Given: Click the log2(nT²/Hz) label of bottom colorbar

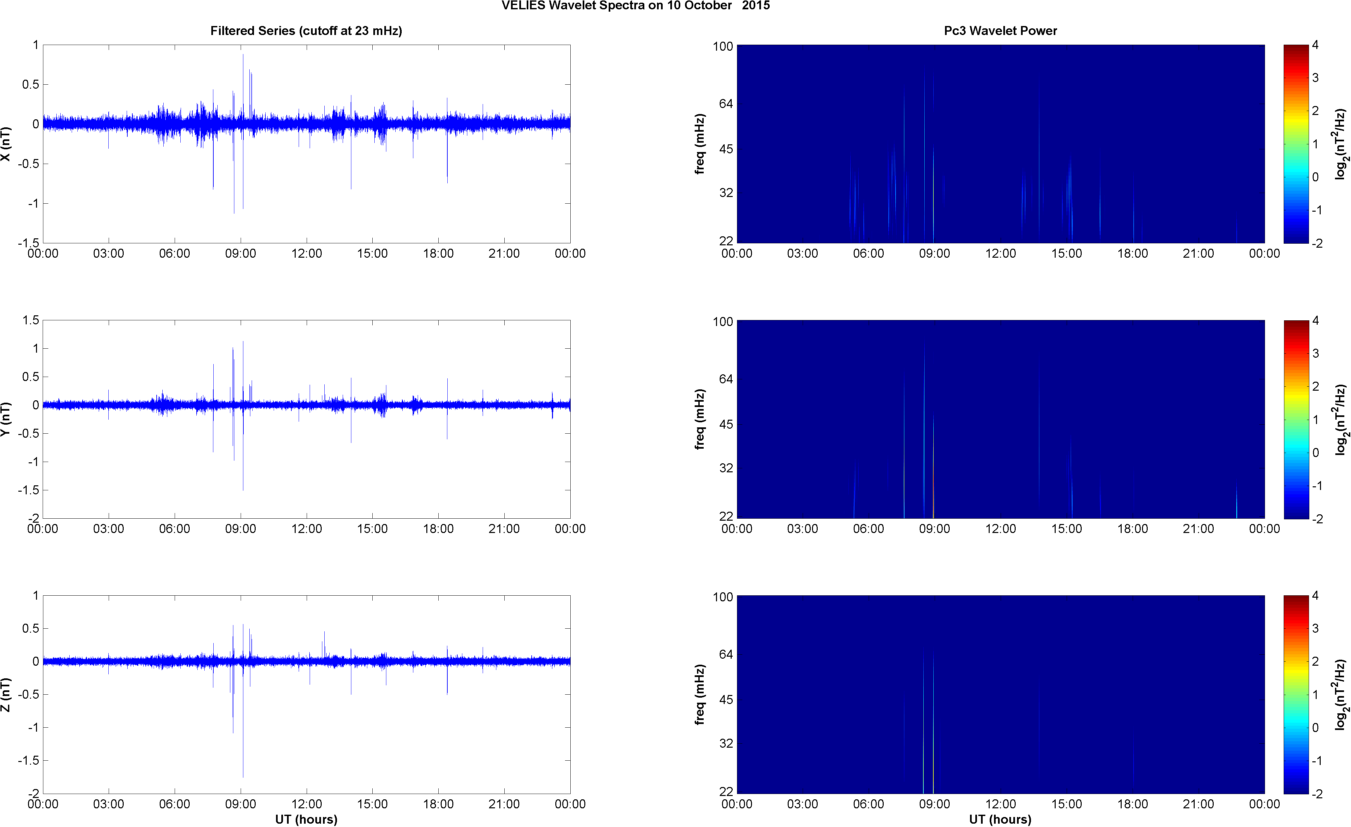Looking at the screenshot, I should [x=1341, y=695].
